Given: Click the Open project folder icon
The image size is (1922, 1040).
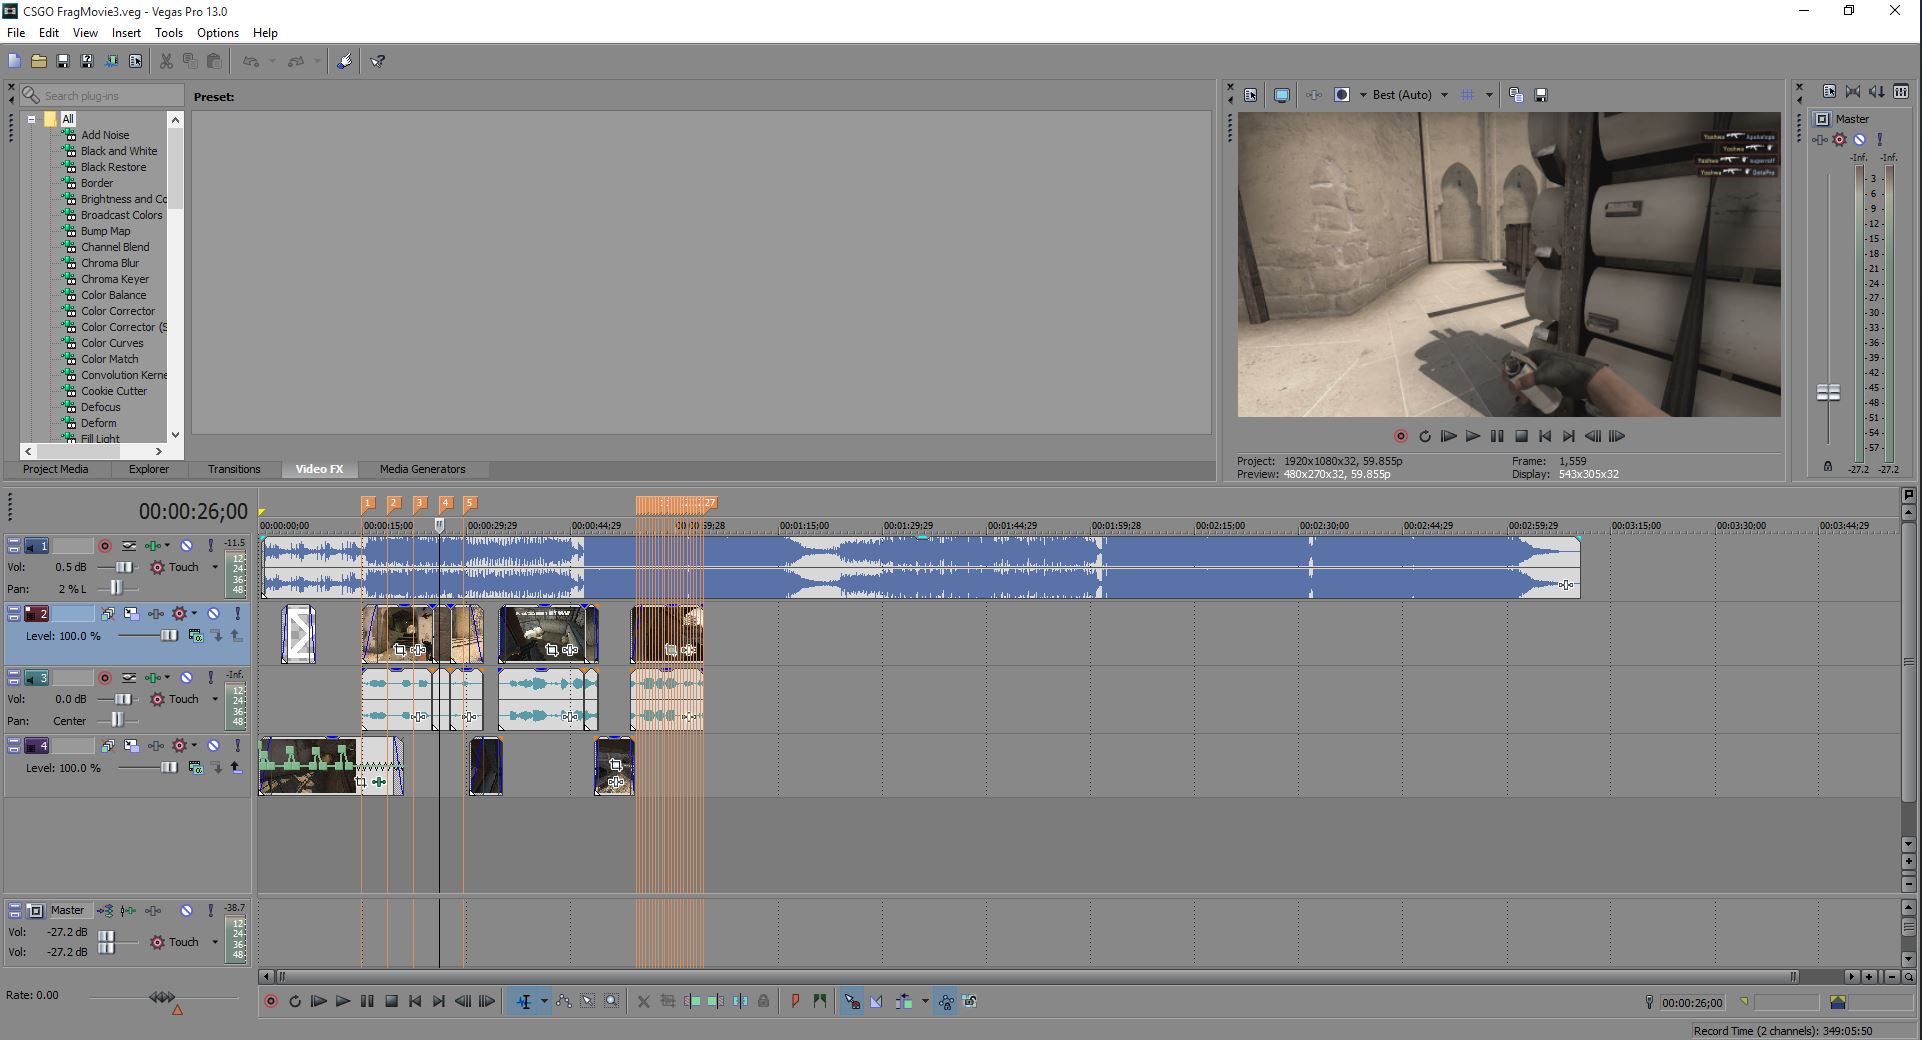Looking at the screenshot, I should click(38, 61).
